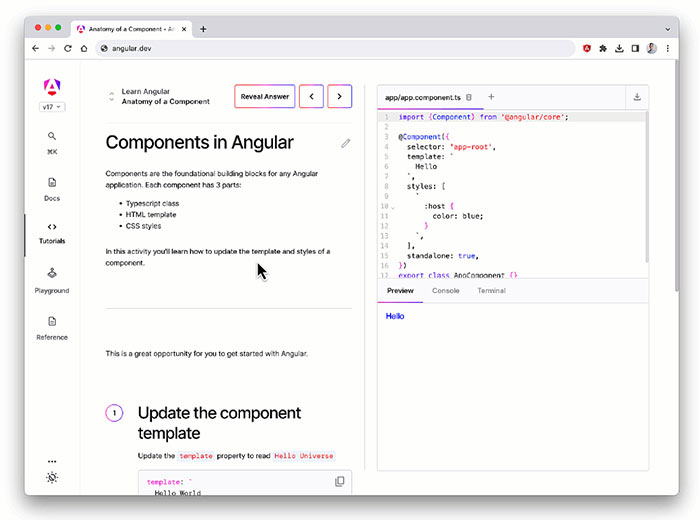Click the Reveal Answer button

[265, 96]
